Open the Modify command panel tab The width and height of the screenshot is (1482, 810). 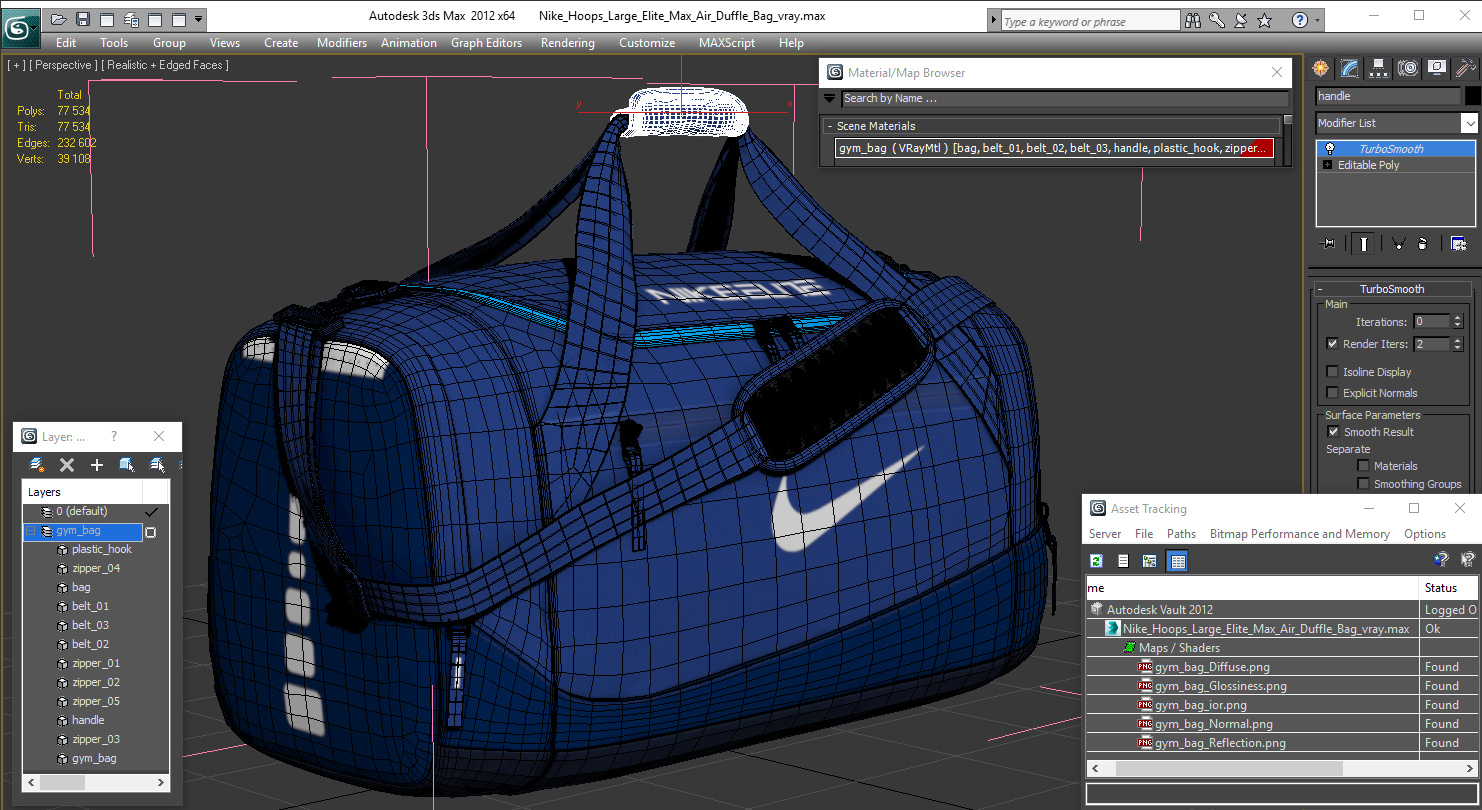click(x=1350, y=68)
